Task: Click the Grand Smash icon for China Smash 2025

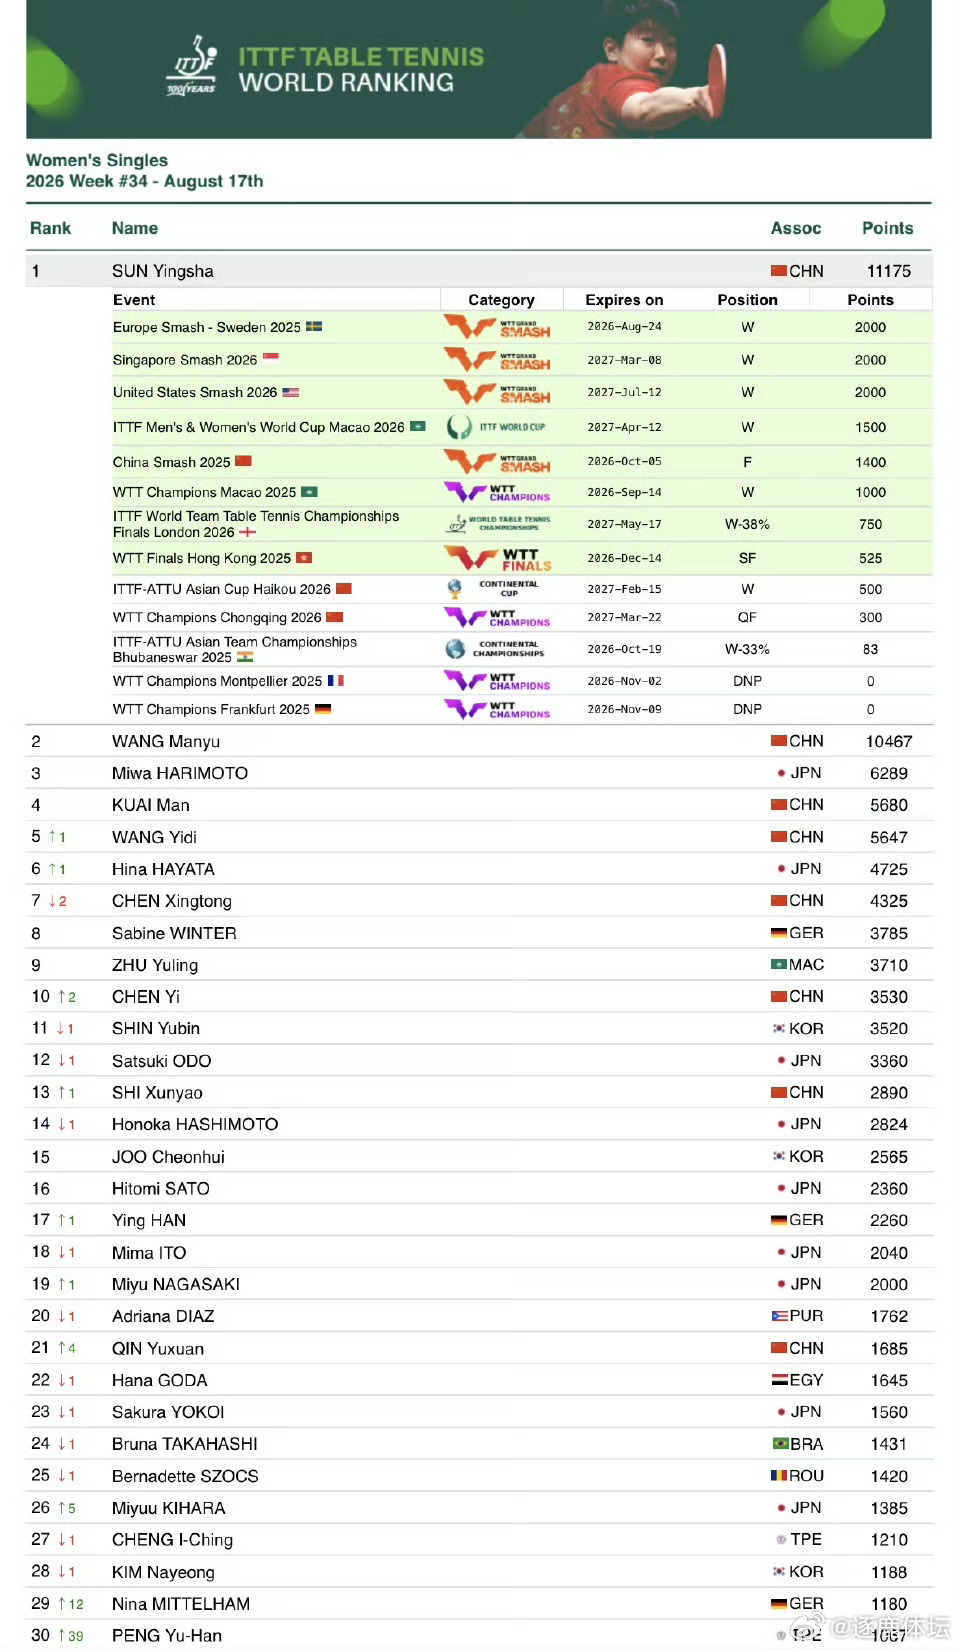Action: click(x=497, y=462)
